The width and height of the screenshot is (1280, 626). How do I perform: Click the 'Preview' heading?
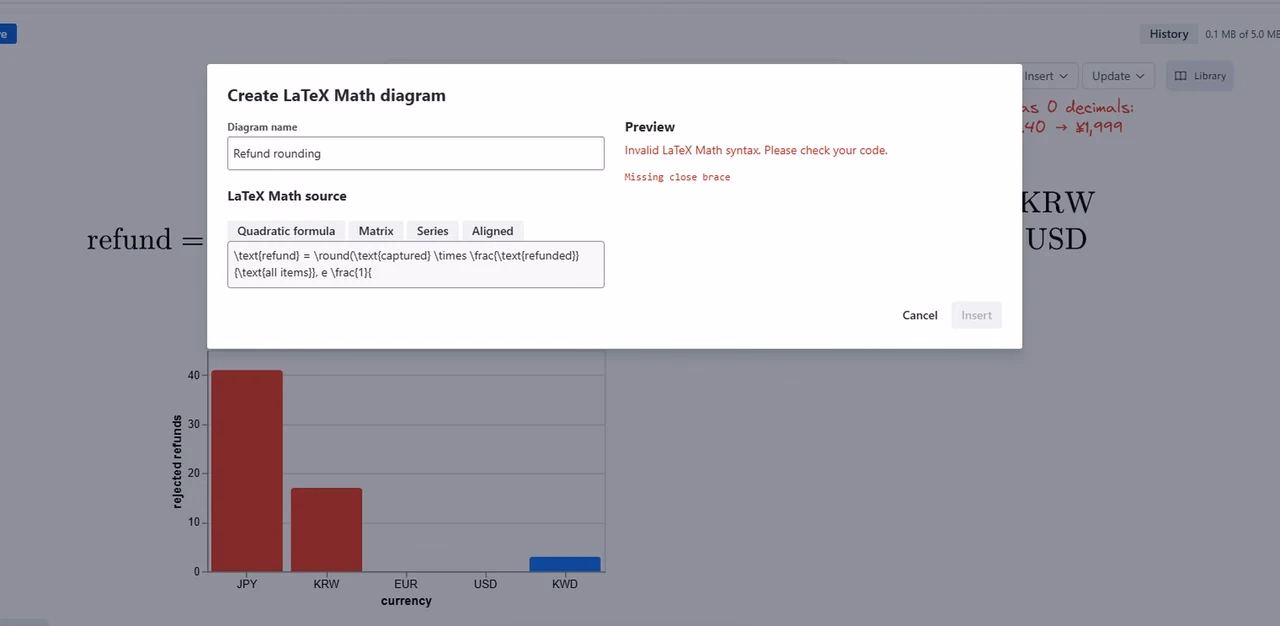650,127
